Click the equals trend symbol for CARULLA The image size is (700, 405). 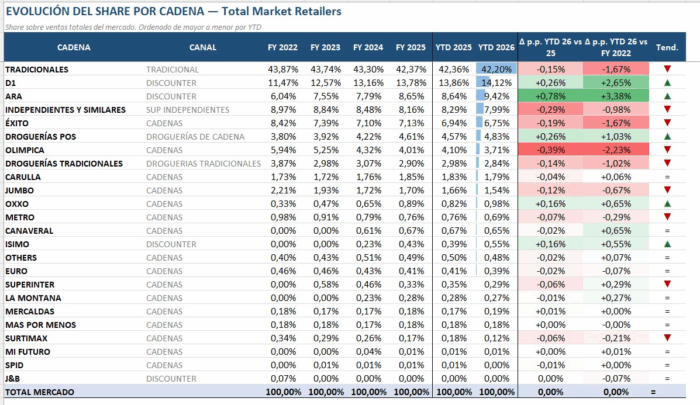667,177
